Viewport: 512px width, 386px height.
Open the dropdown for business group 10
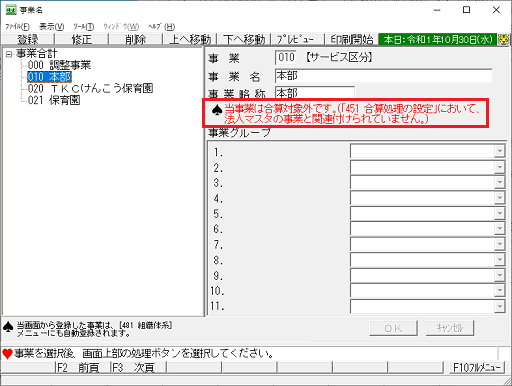[x=499, y=291]
